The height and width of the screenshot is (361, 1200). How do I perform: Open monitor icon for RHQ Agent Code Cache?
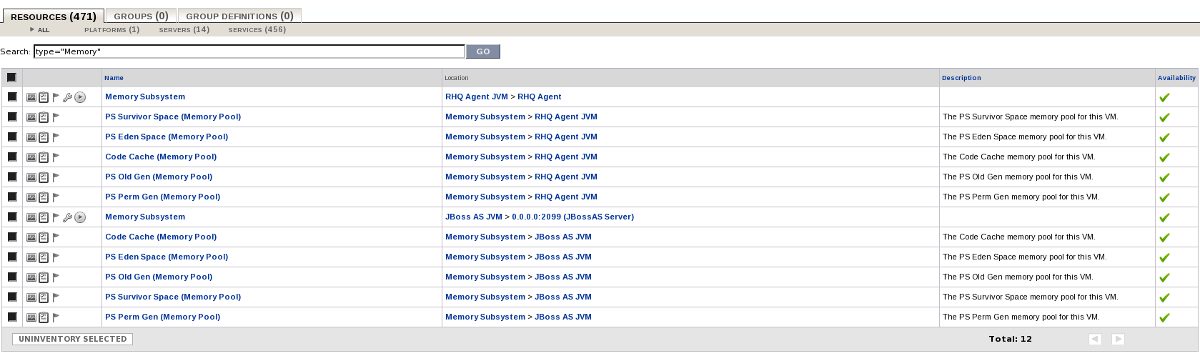tap(31, 157)
